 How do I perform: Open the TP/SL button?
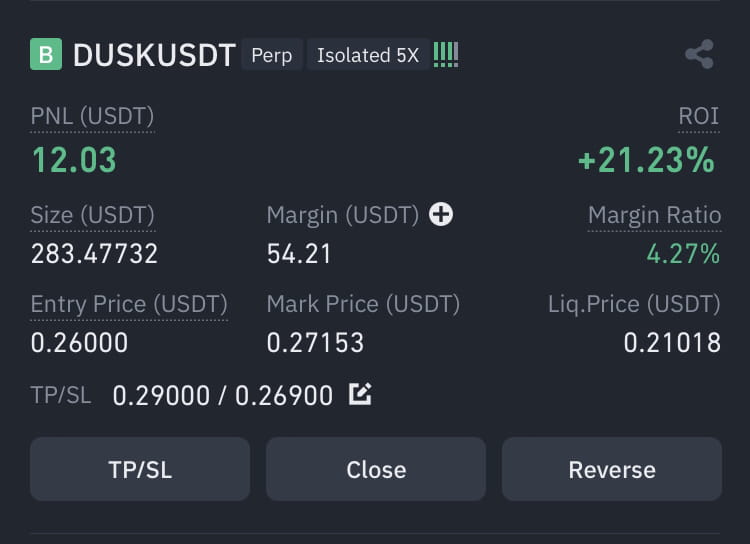point(140,469)
